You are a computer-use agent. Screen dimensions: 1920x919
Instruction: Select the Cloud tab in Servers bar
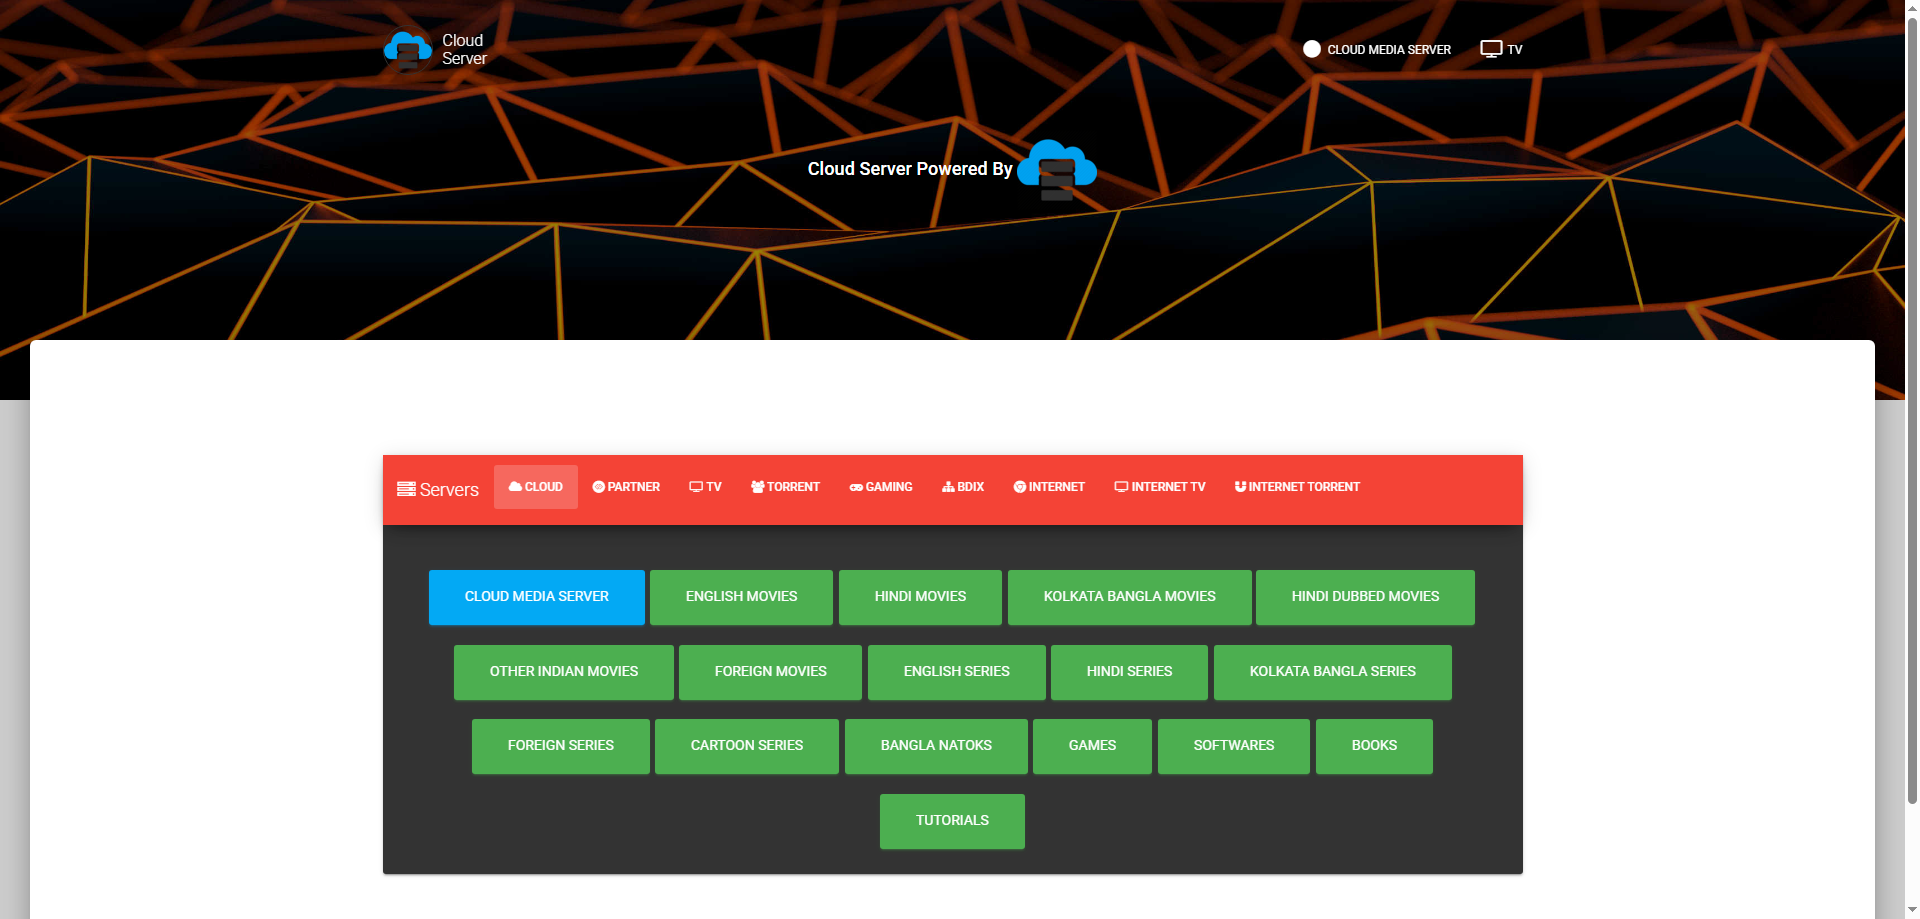click(536, 487)
